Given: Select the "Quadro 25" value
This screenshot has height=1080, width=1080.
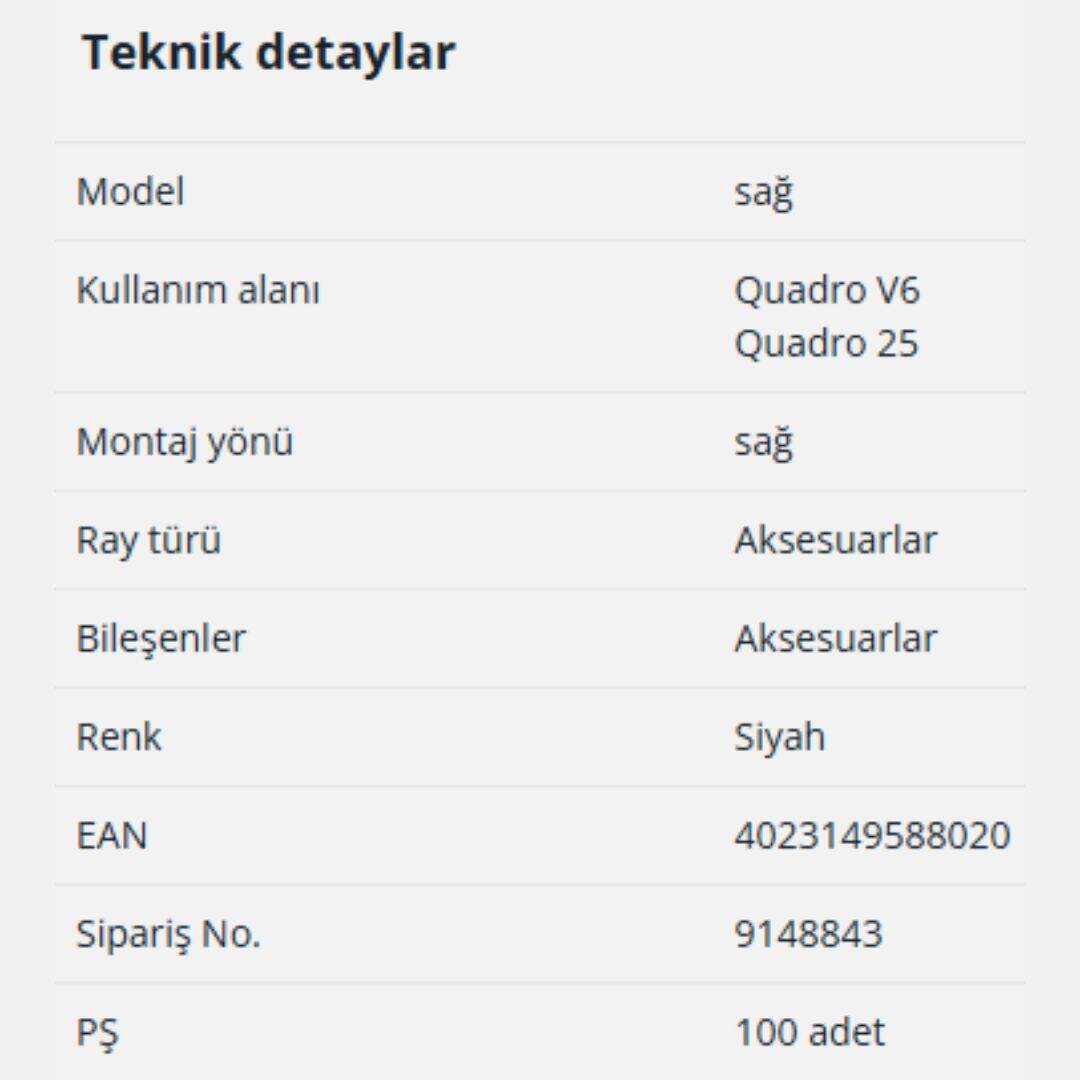Looking at the screenshot, I should [826, 343].
